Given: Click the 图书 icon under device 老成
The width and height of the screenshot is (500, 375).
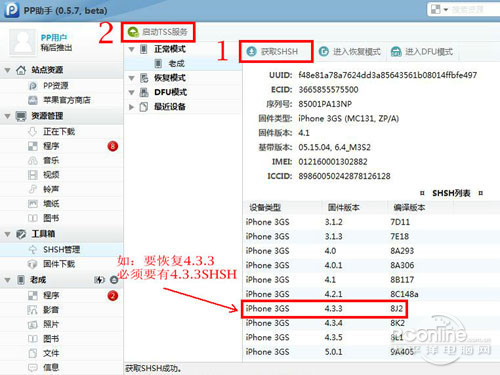Looking at the screenshot, I should pyautogui.click(x=33, y=339).
